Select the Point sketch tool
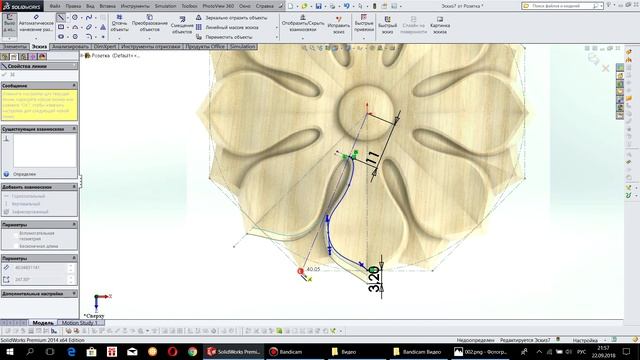The height and width of the screenshot is (360, 640). (103, 36)
